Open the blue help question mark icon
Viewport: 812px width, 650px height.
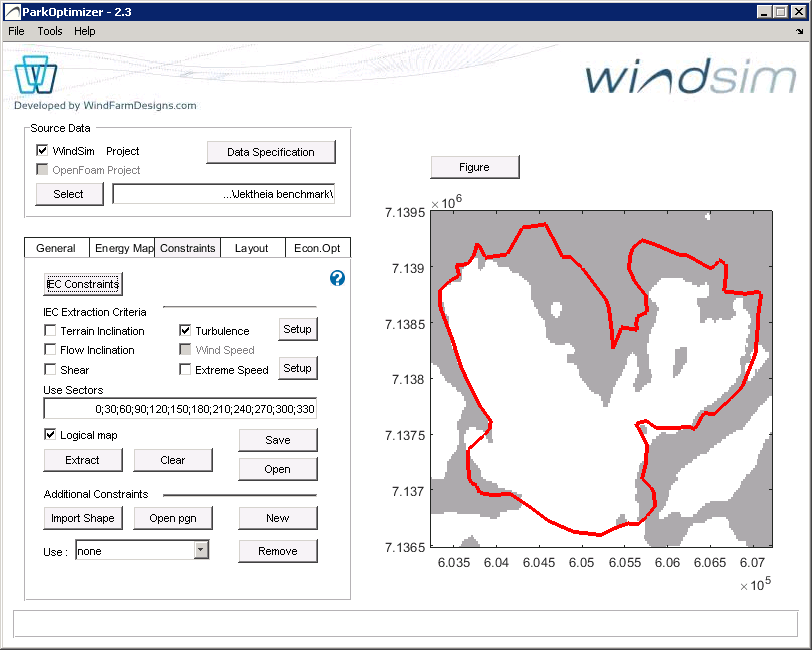337,278
